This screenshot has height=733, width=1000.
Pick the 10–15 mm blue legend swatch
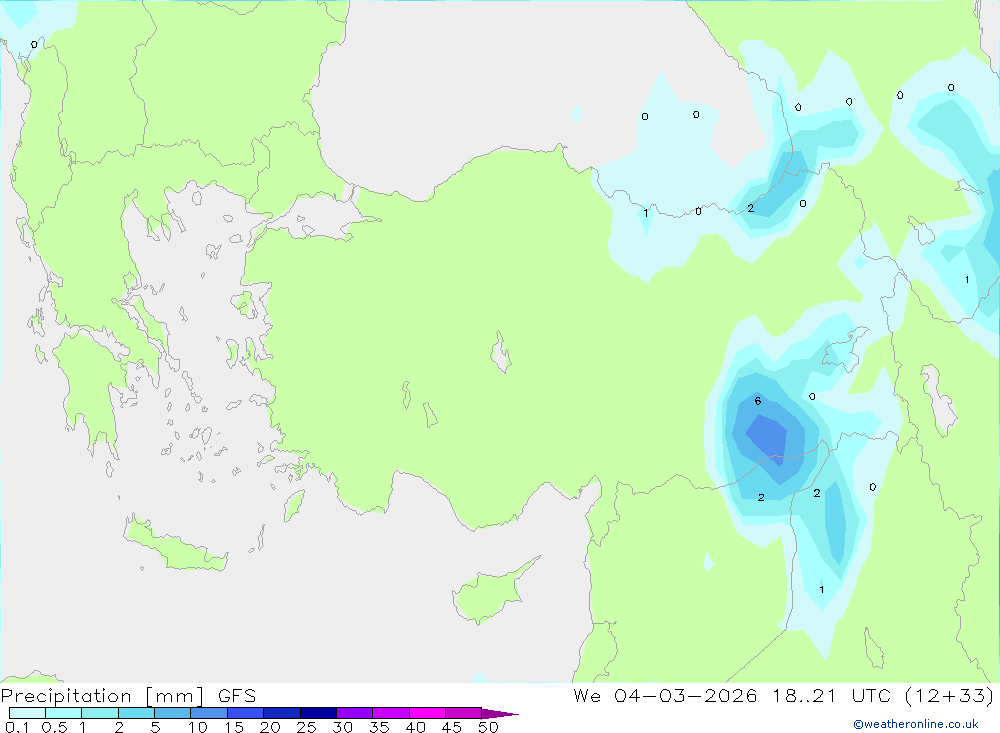click(209, 713)
